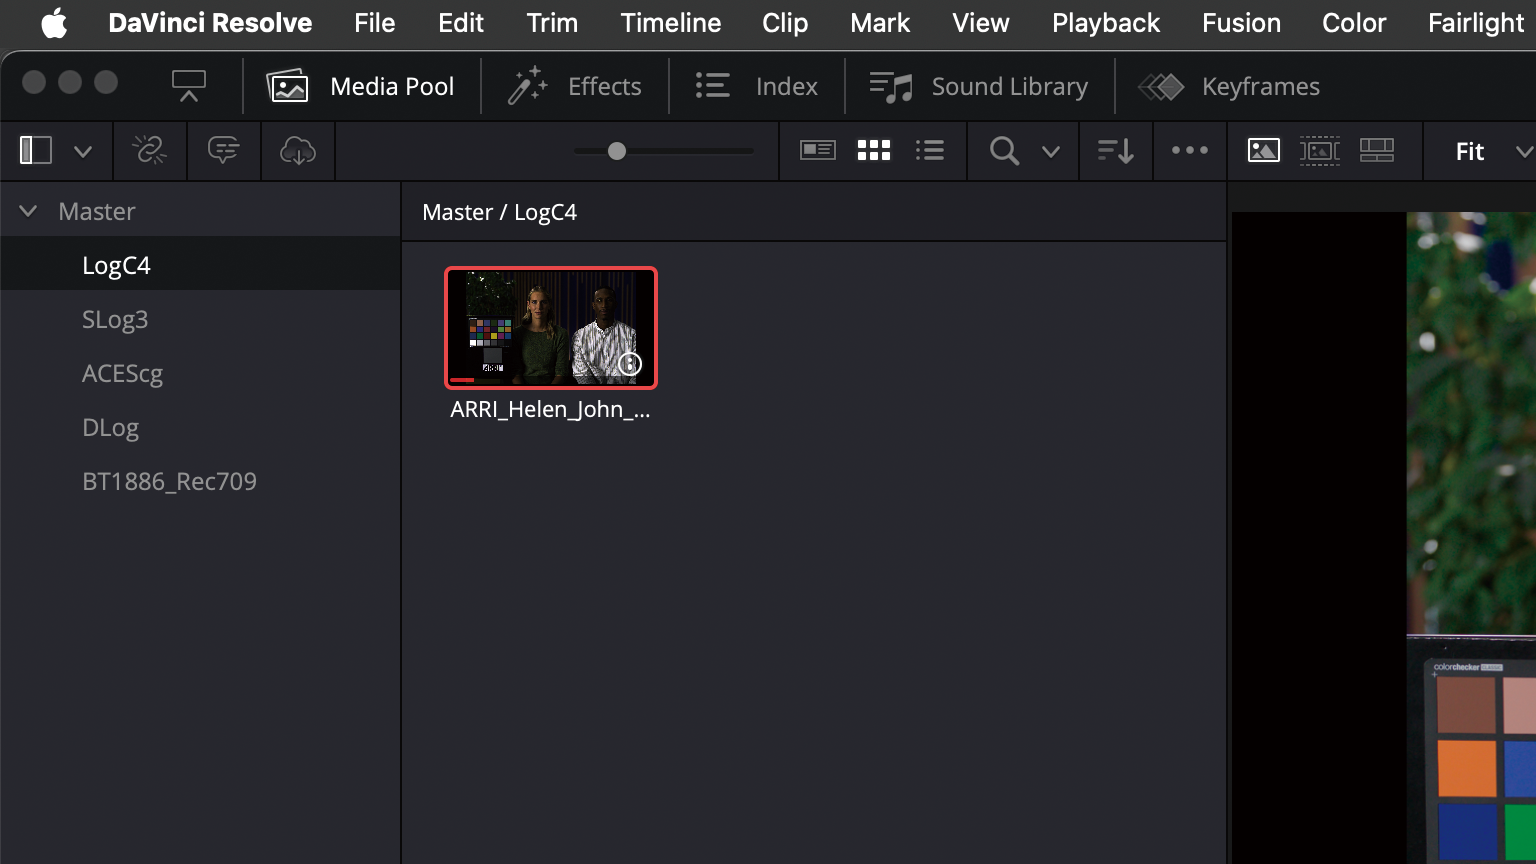Open the View menu
This screenshot has height=864, width=1536.
[981, 23]
